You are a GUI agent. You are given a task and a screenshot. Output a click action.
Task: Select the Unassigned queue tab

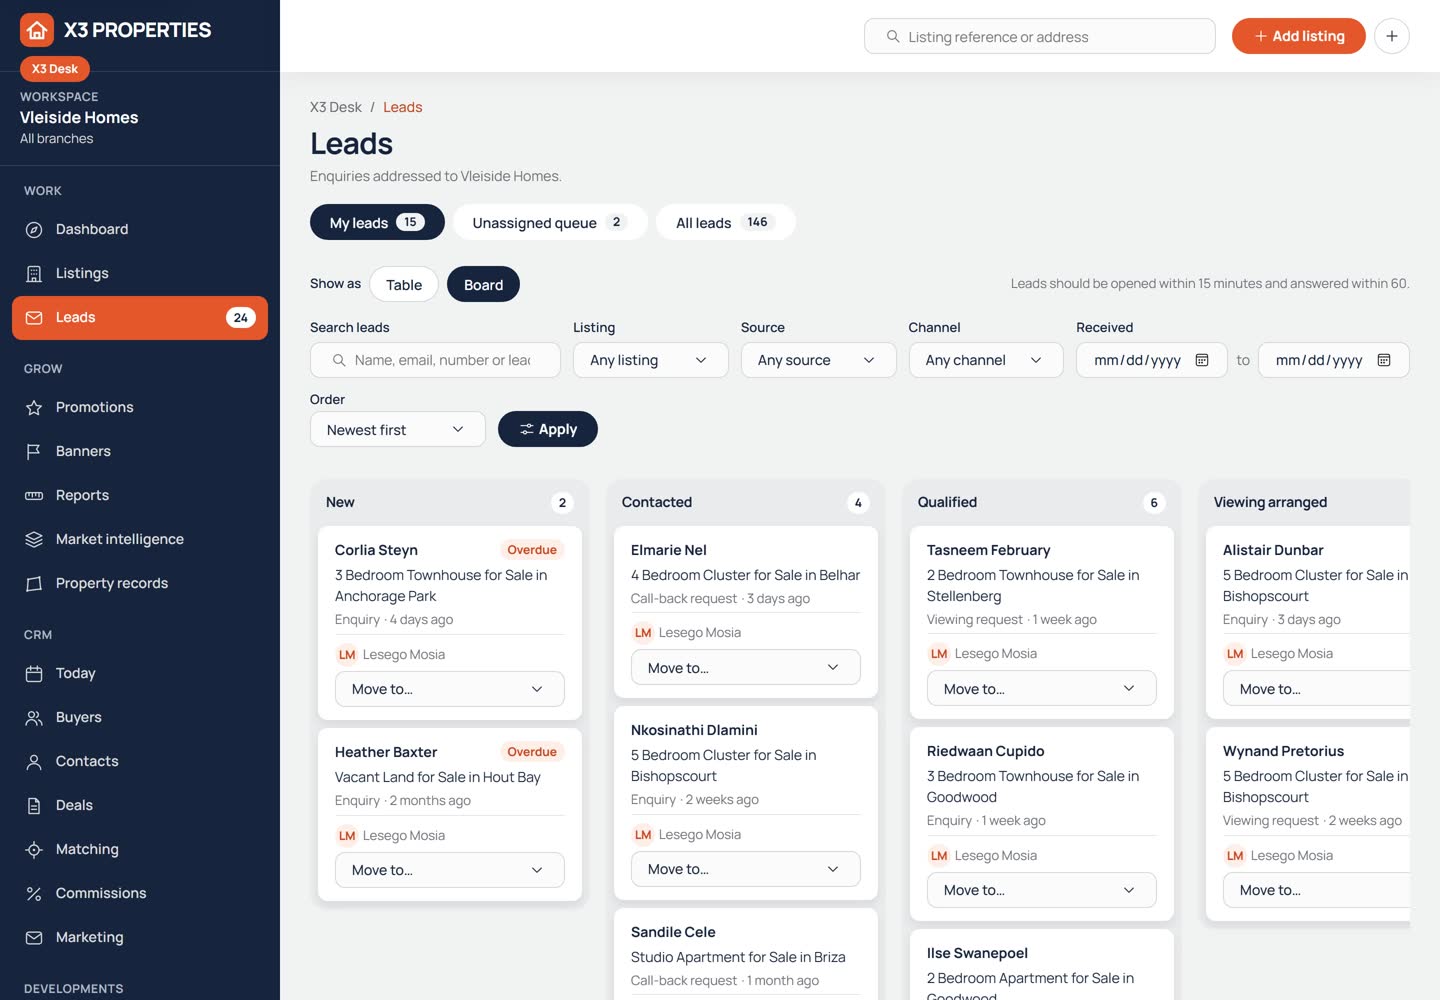coord(550,222)
